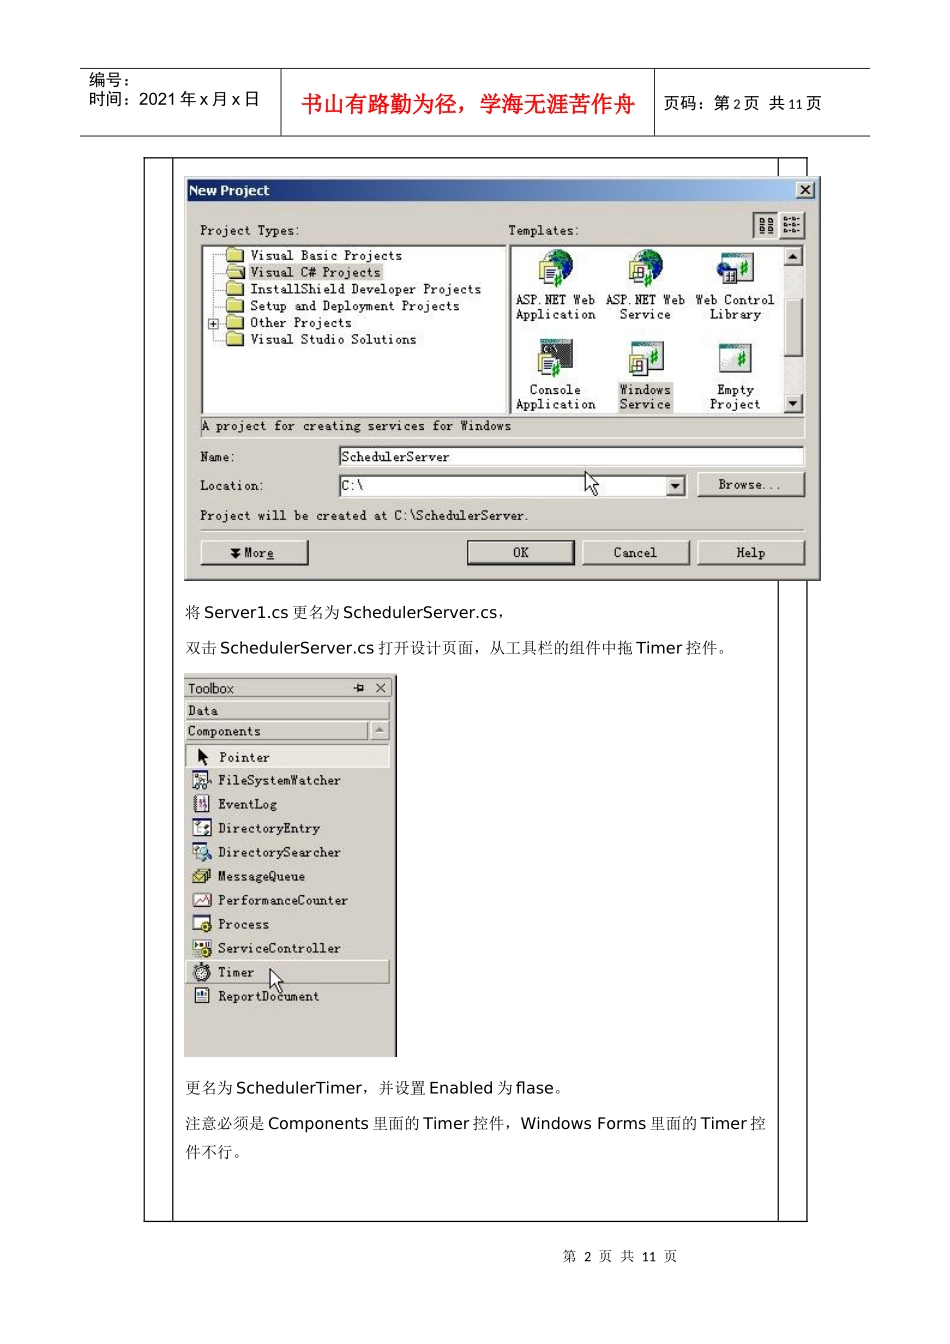Click the Name input field
Screen dimensions: 950x1344
(571, 457)
